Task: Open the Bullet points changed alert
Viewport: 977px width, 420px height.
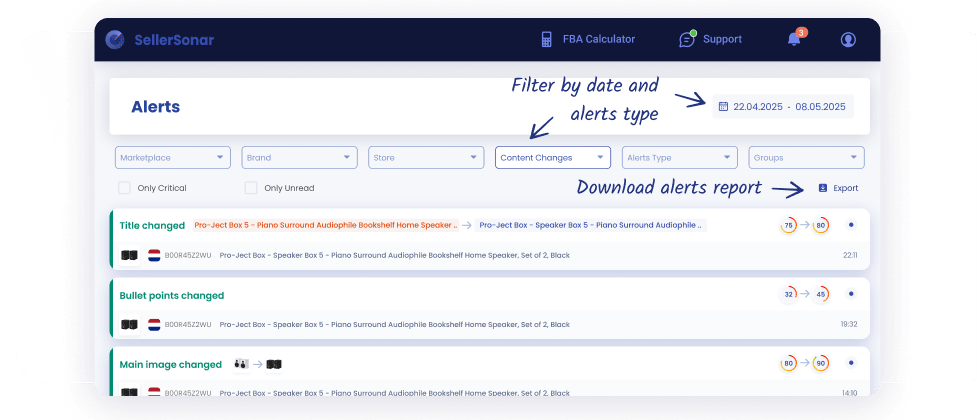Action: [172, 296]
